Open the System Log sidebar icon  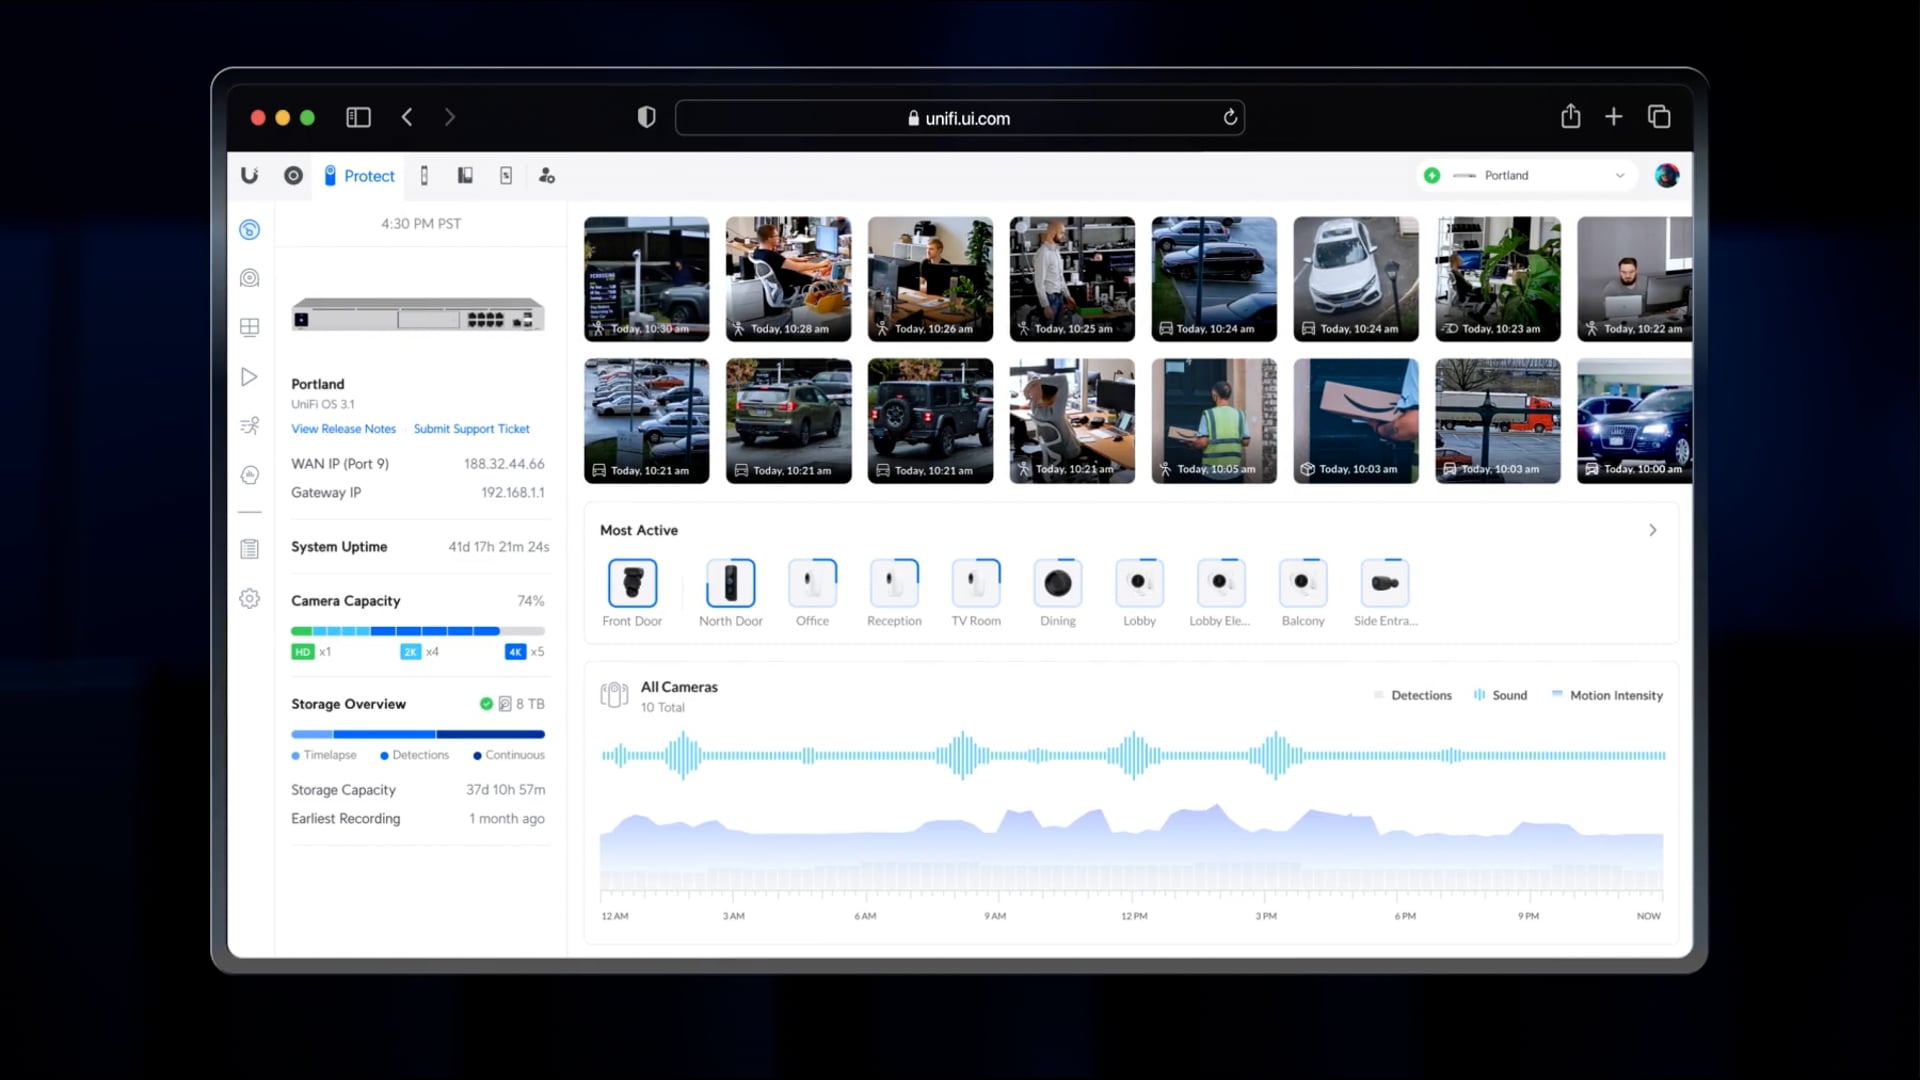click(x=250, y=549)
